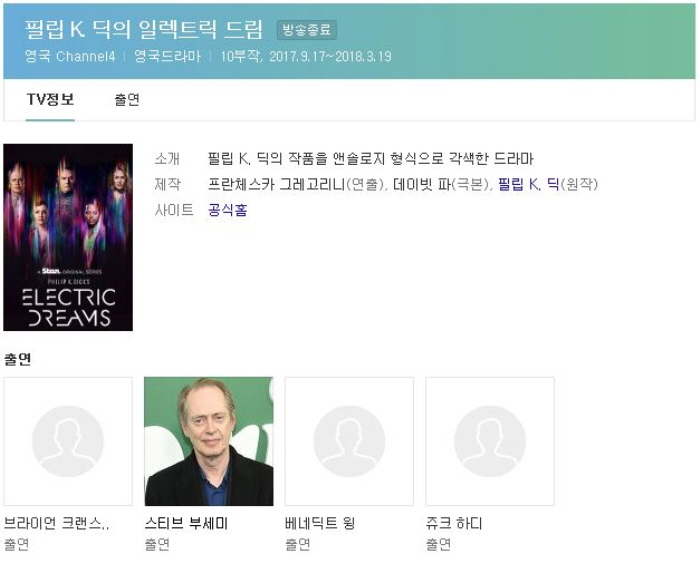Click the 쥬크 하디 placeholder avatar

[x=490, y=441]
